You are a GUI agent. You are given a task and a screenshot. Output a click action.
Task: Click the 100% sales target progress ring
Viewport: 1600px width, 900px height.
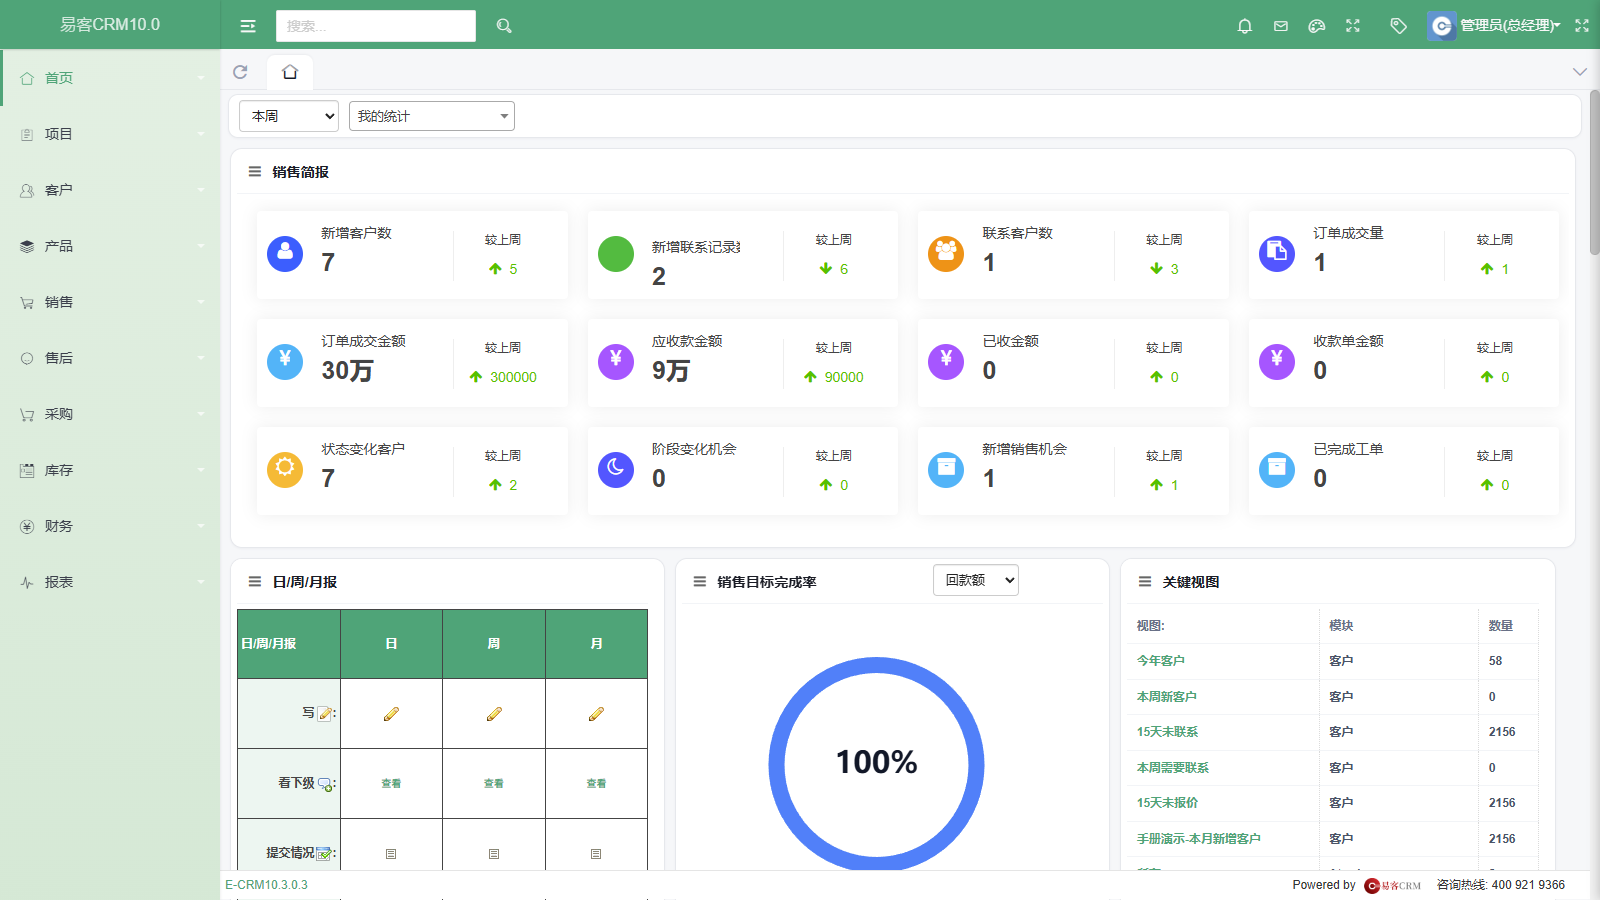(x=877, y=764)
